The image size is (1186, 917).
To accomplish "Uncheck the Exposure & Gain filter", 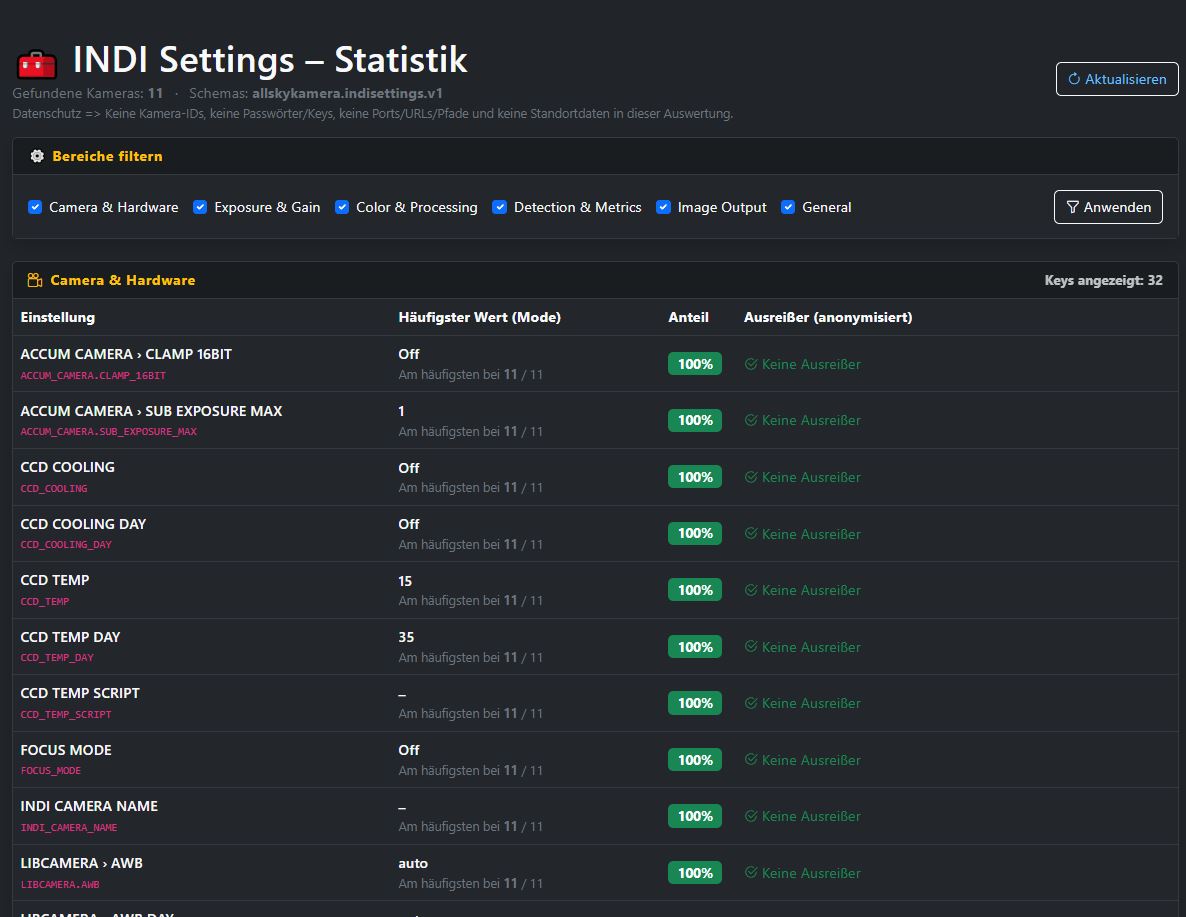I will pyautogui.click(x=200, y=207).
